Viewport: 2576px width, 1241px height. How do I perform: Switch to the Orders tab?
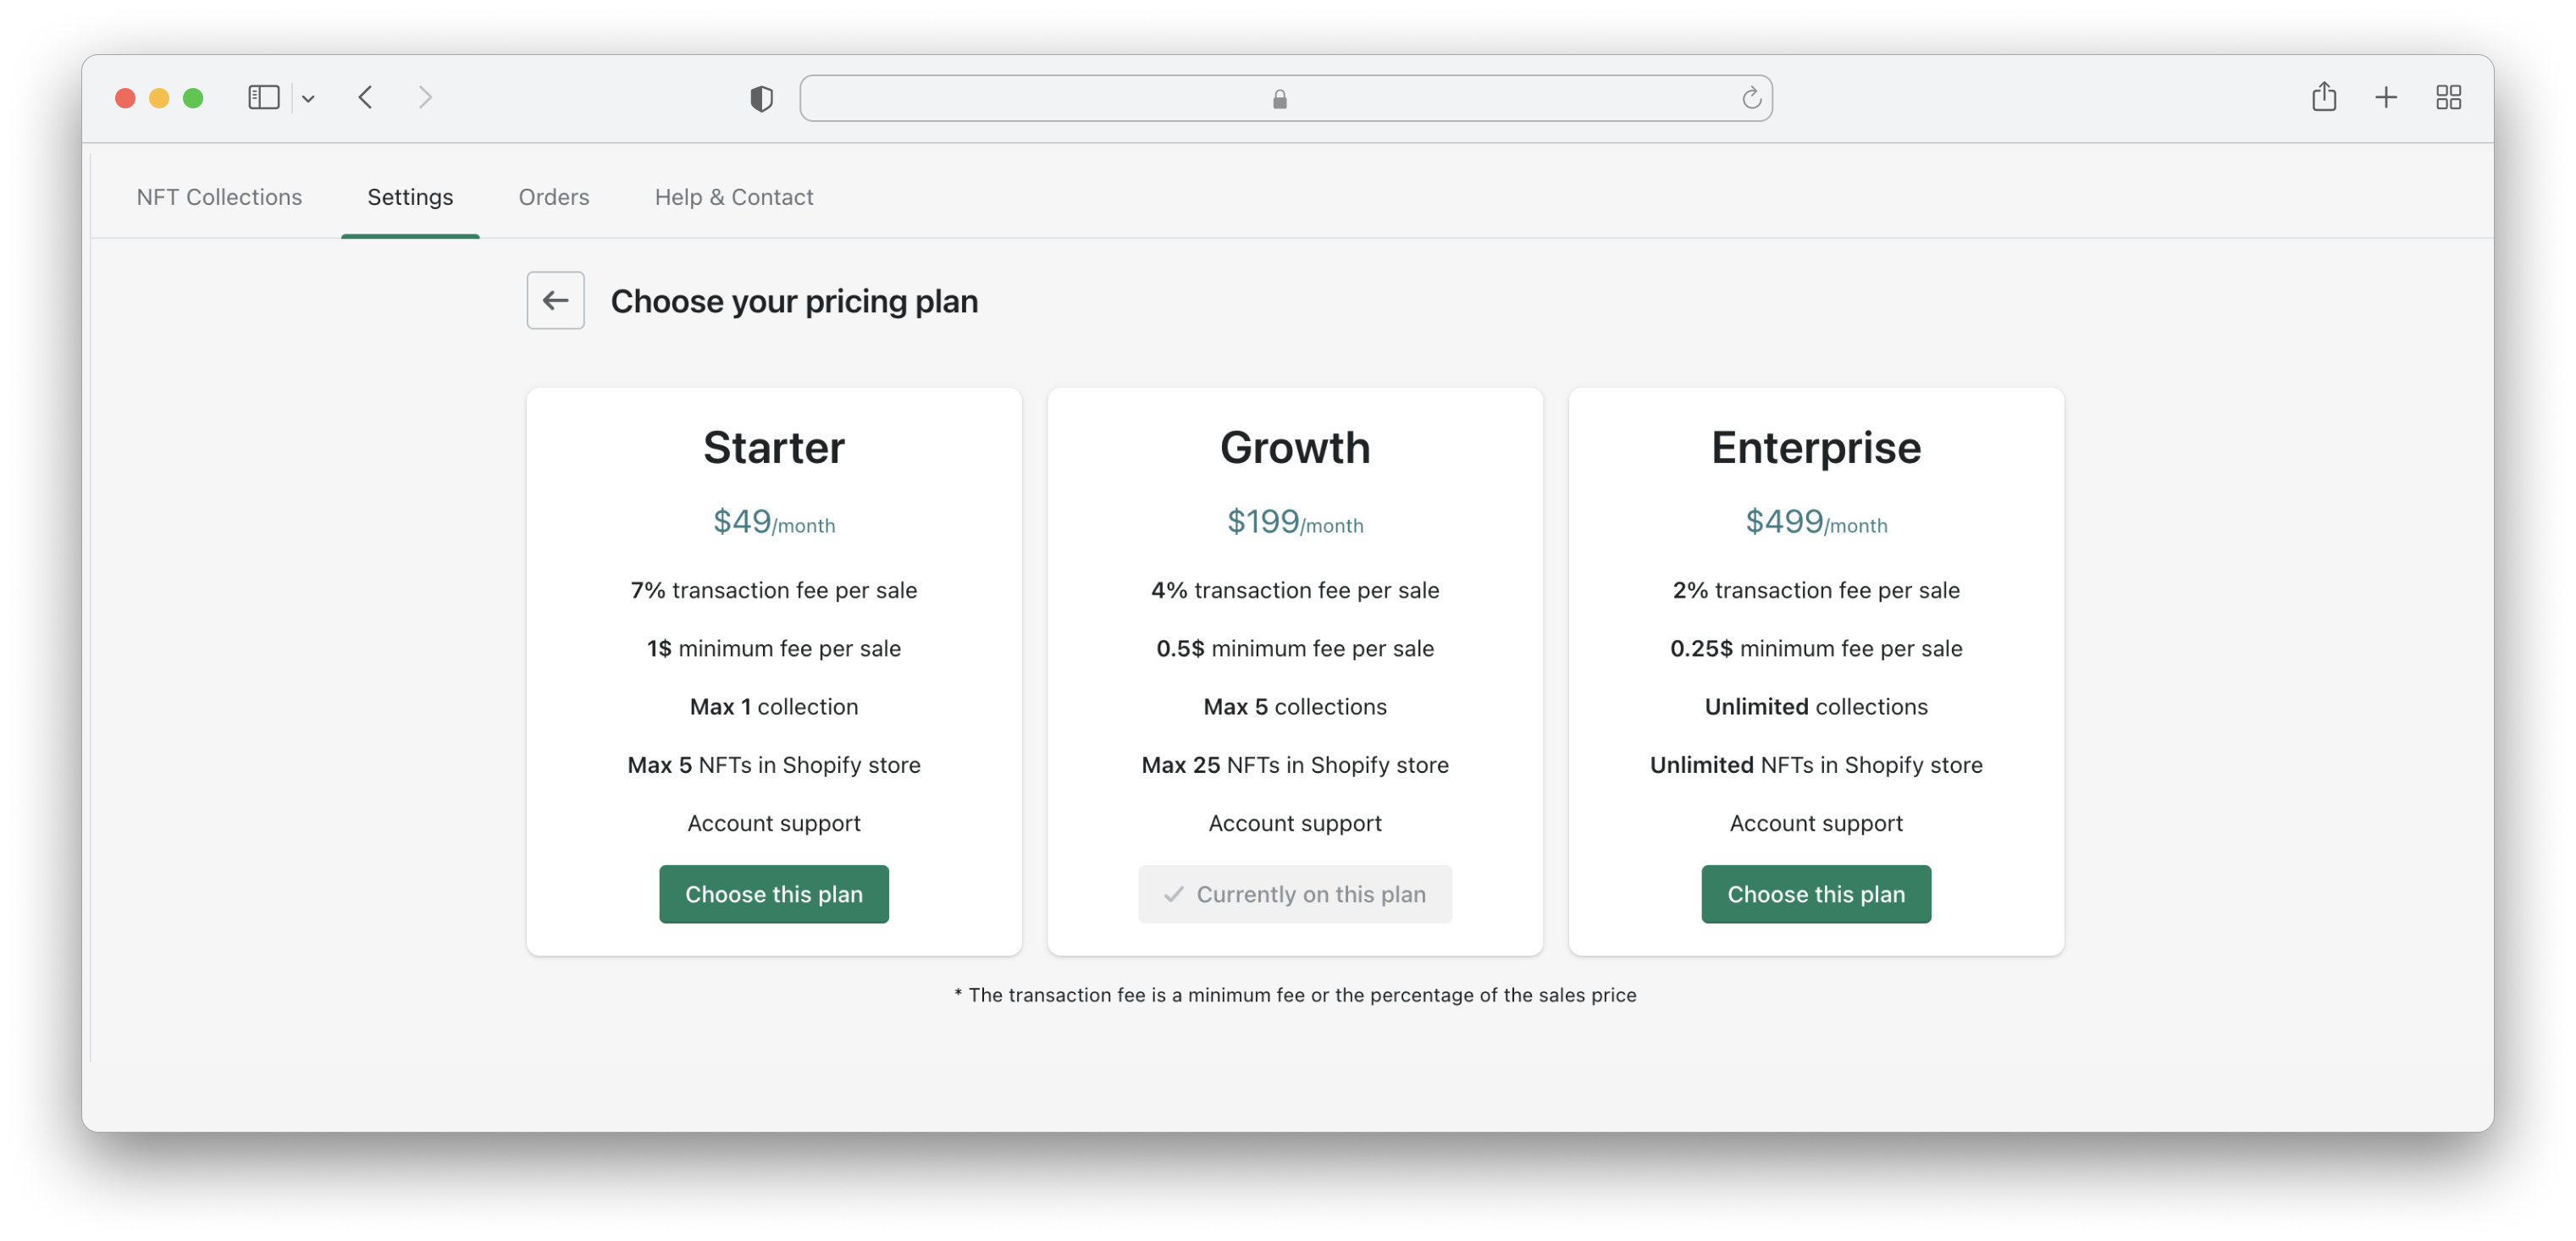click(554, 197)
